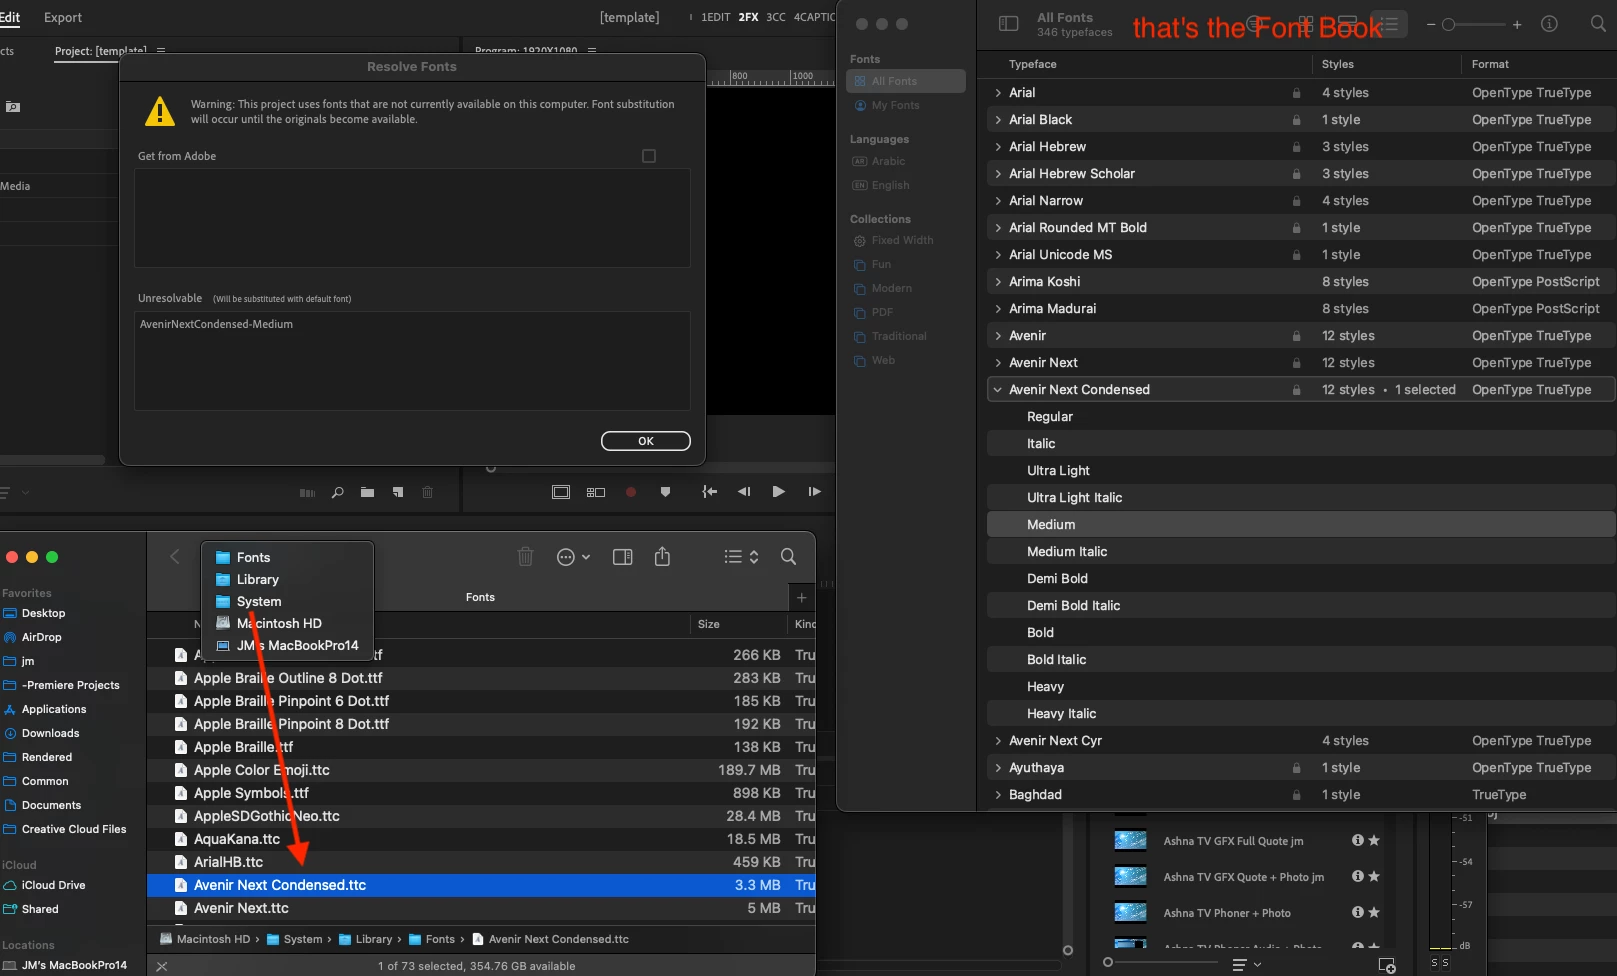Search in the Finder window
The image size is (1617, 976).
[x=788, y=557]
